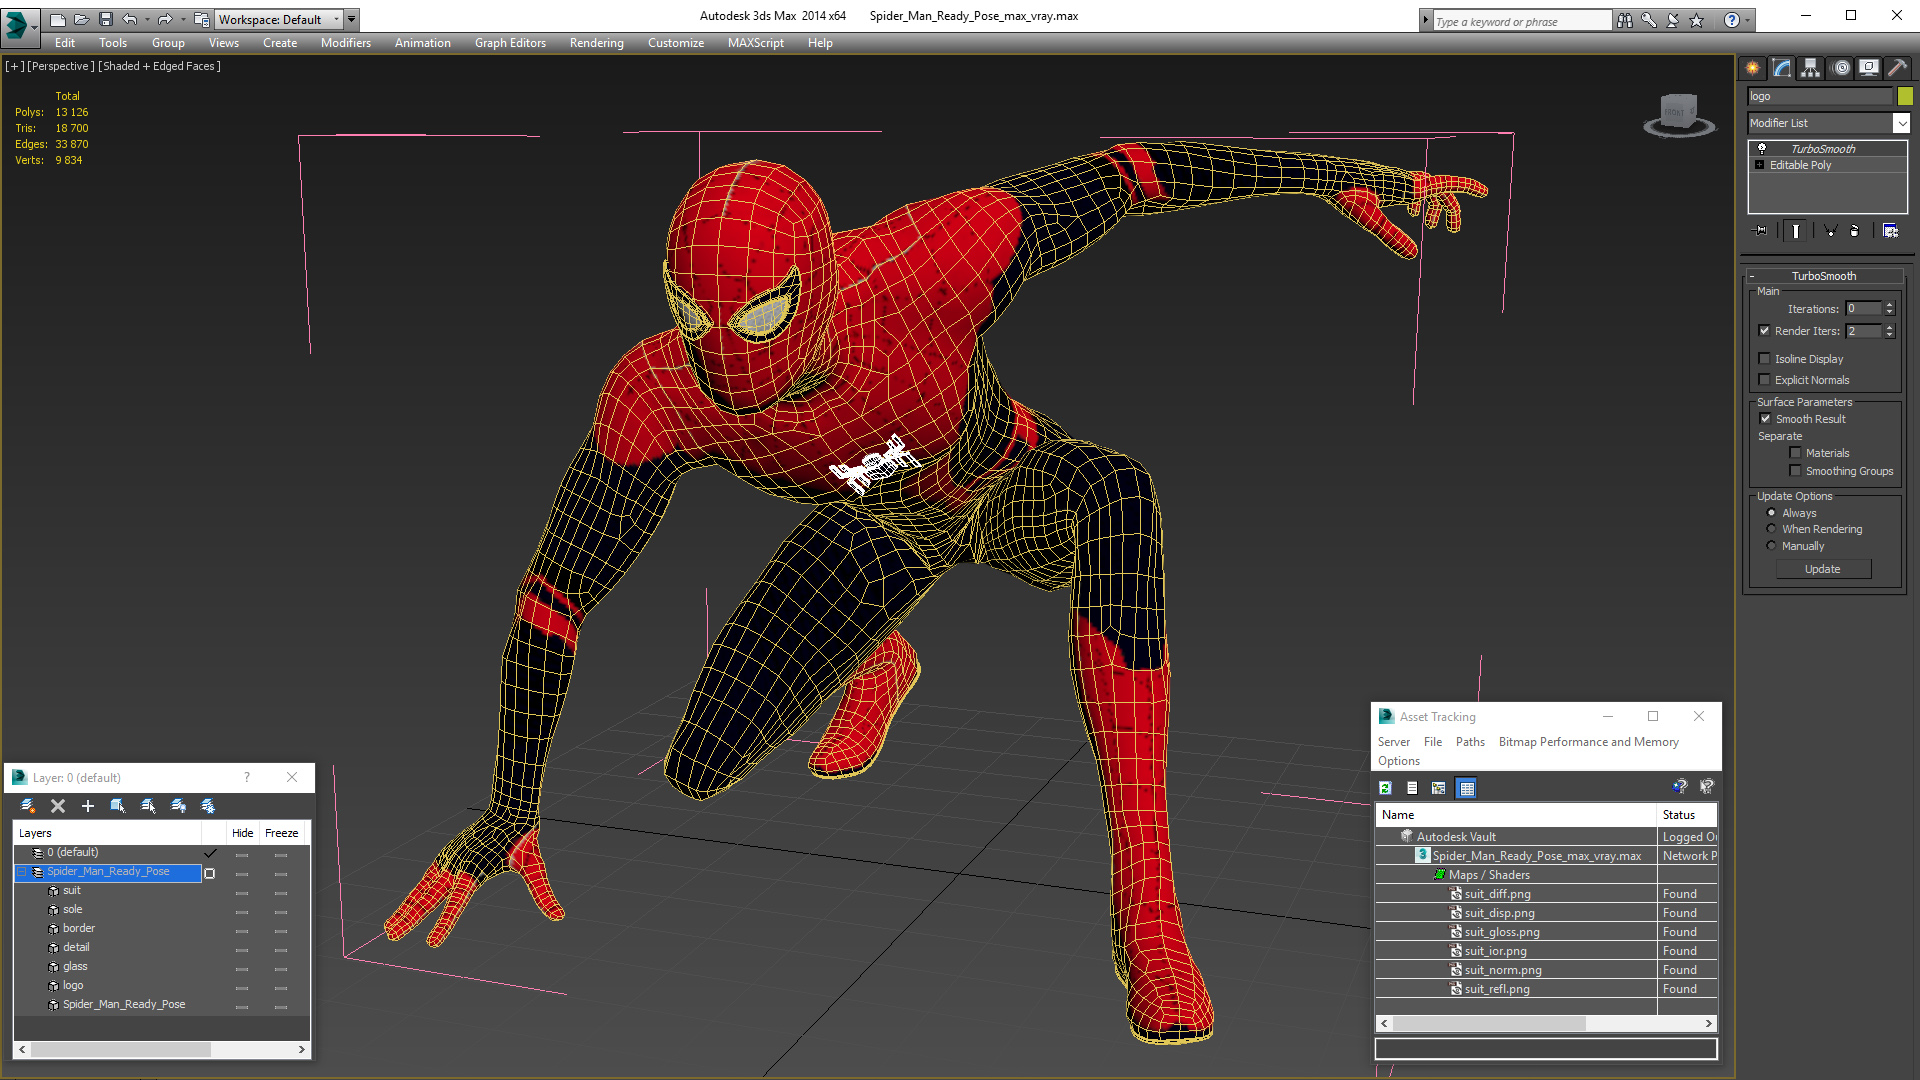Open the Workspace: Default dropdown
Viewport: 1920px width, 1080px height.
(x=277, y=19)
